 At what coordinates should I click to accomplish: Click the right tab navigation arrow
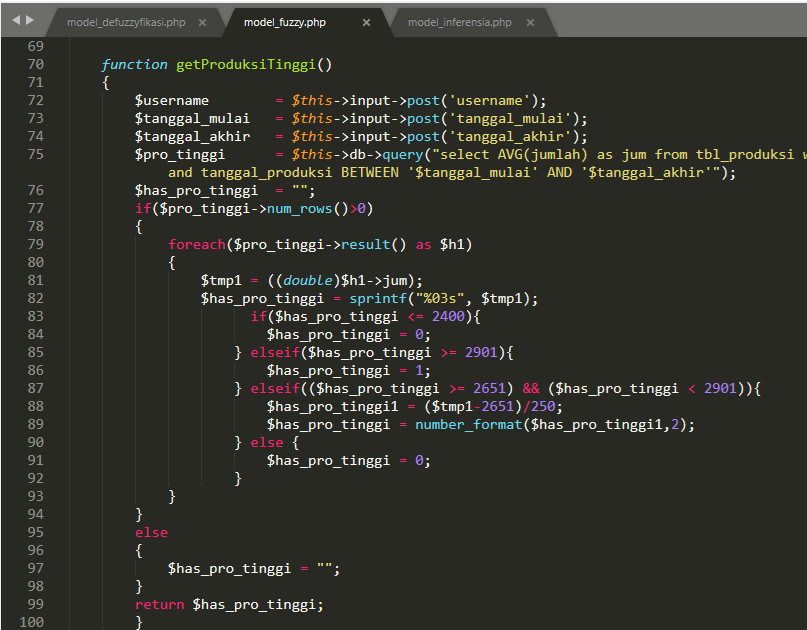pyautogui.click(x=29, y=20)
